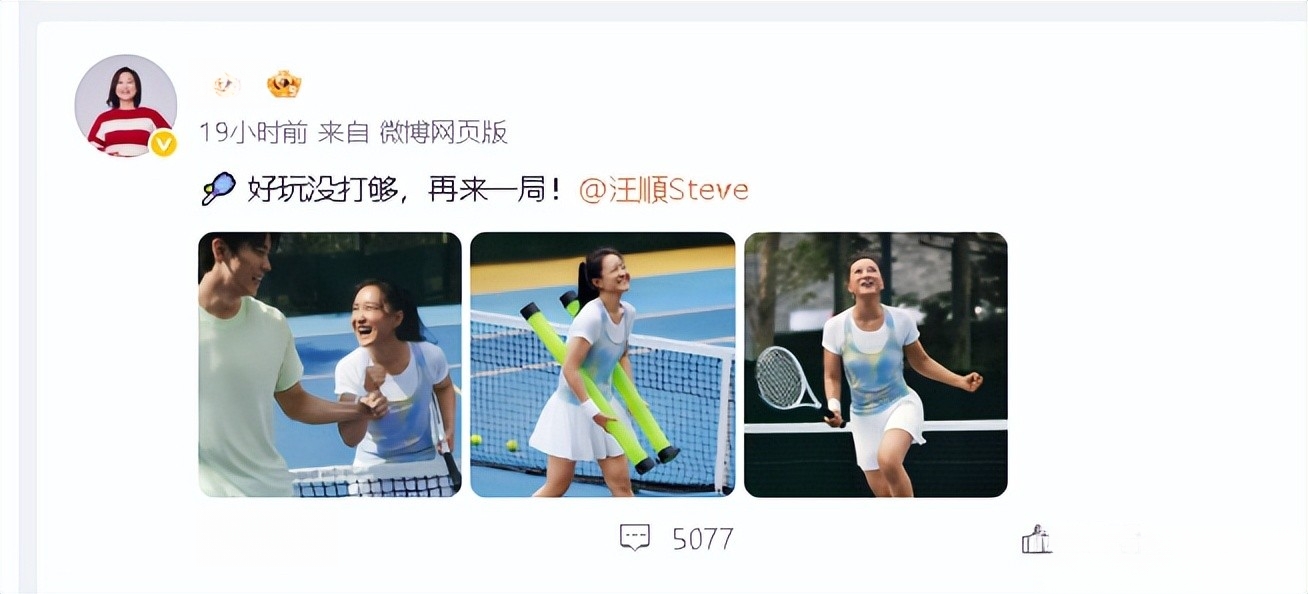Image resolution: width=1308 pixels, height=594 pixels.
Task: Open comments via the speech bubble icon
Action: click(635, 538)
